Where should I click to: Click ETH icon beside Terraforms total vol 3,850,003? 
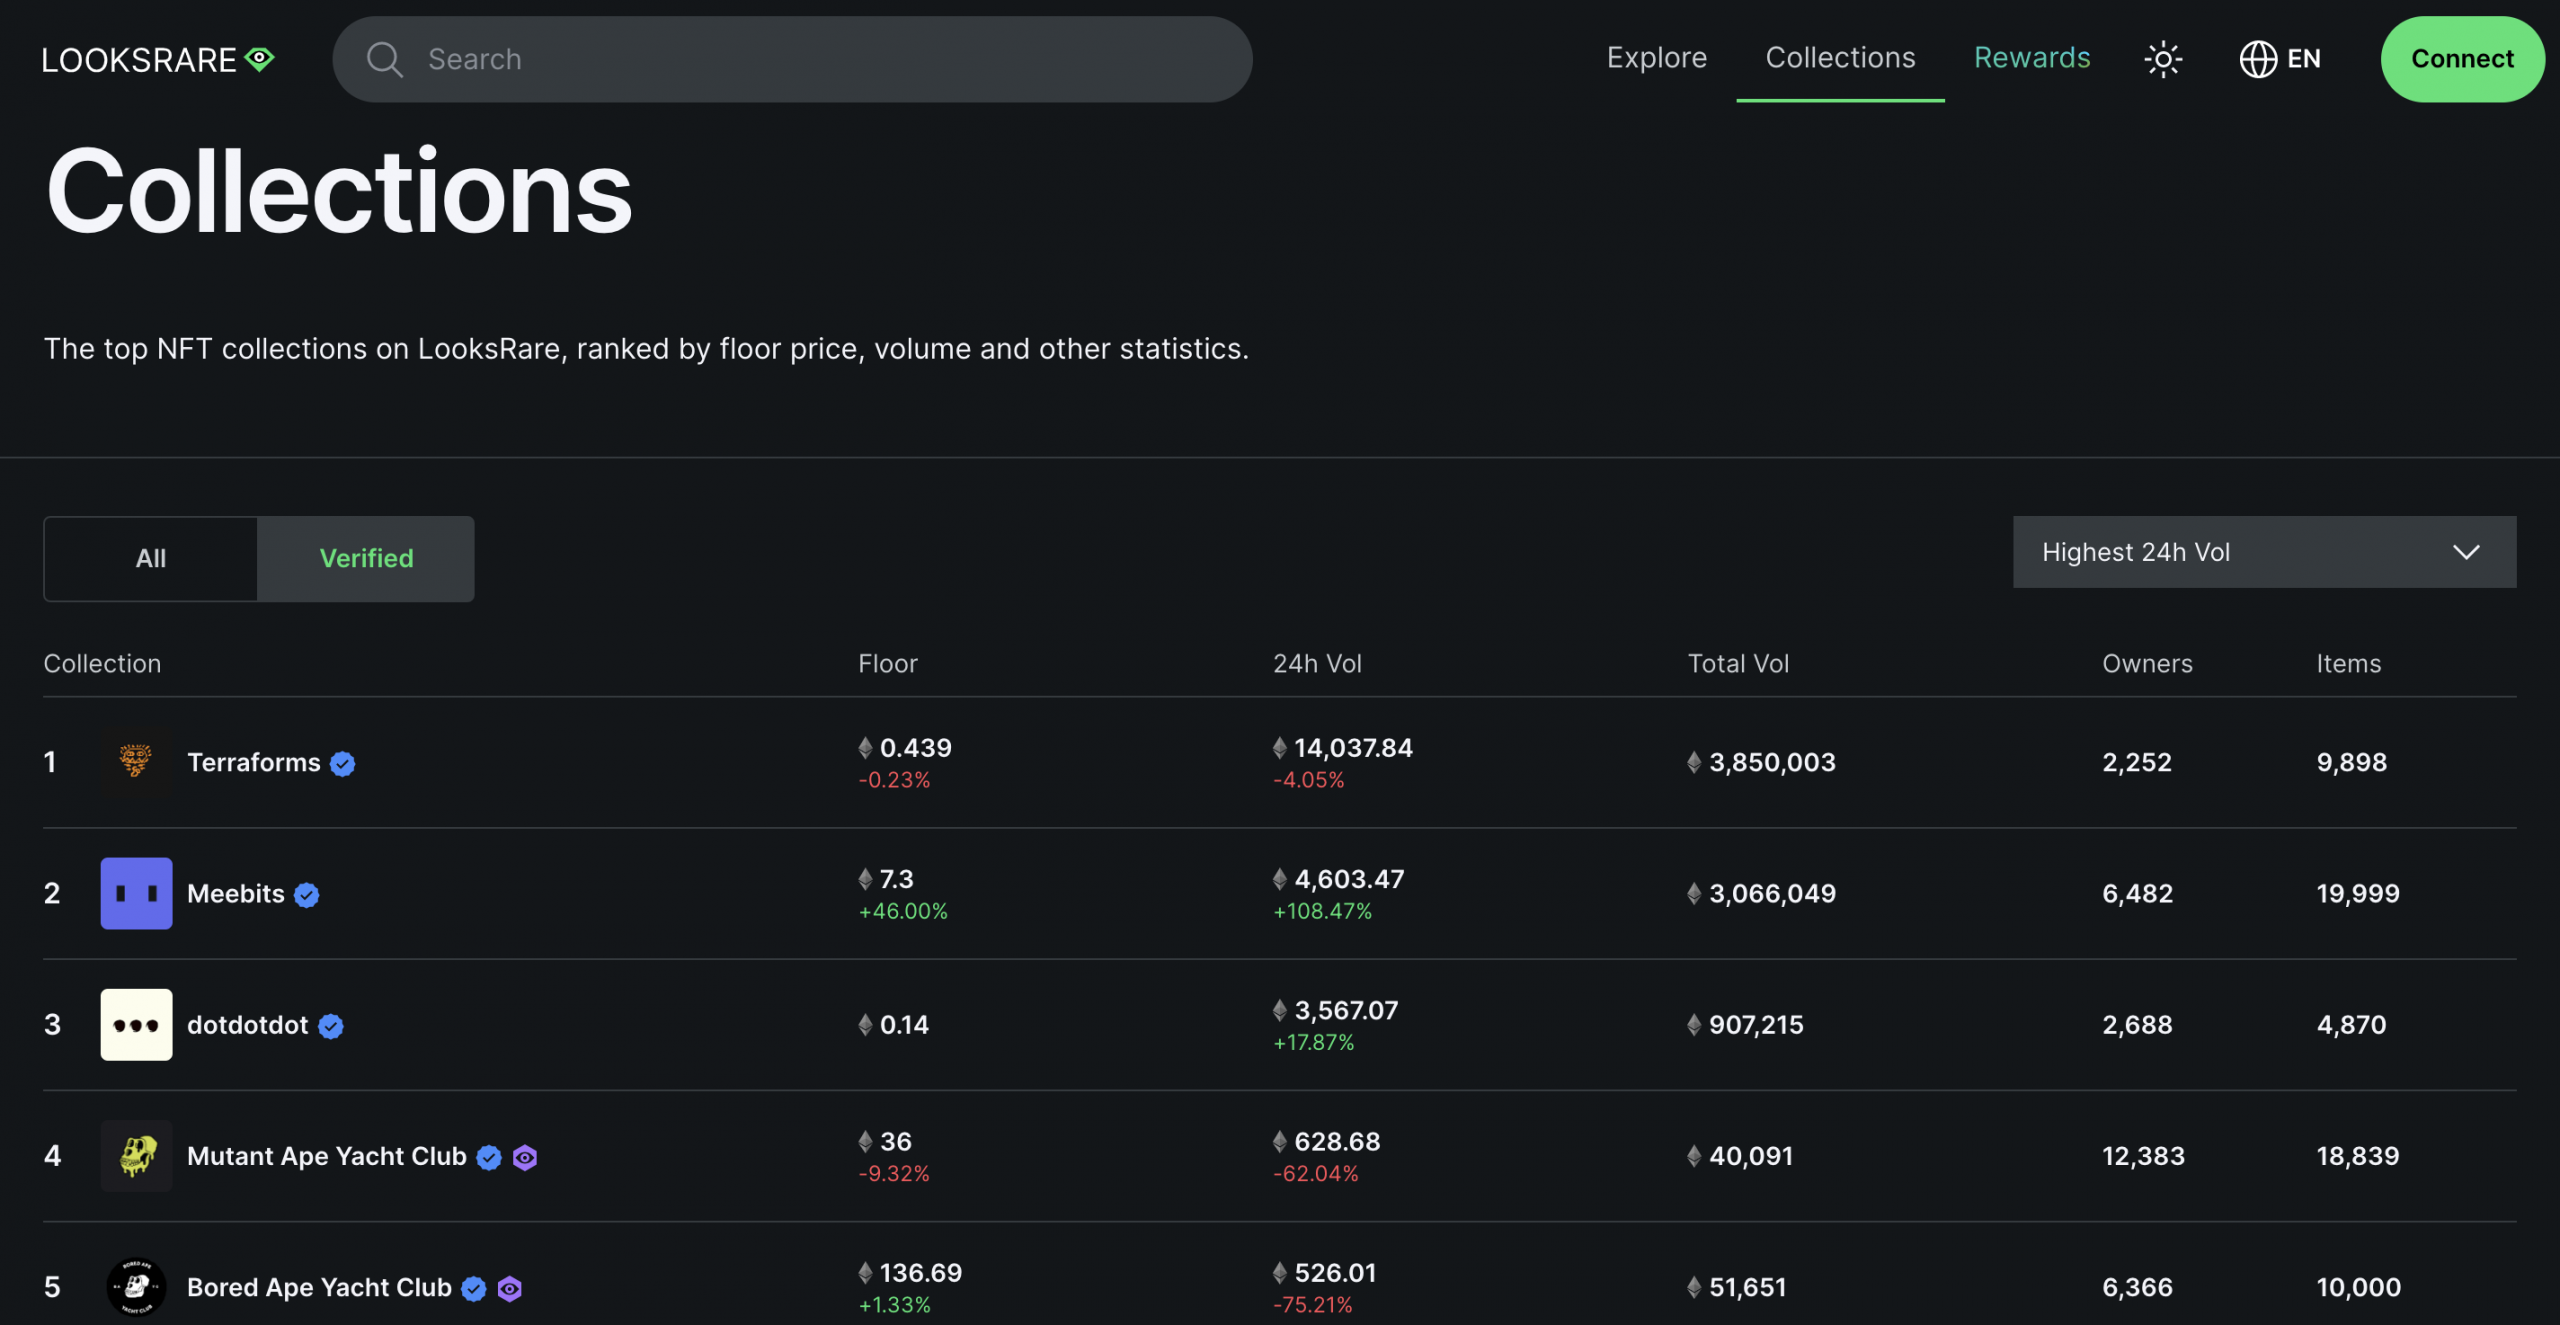click(x=1694, y=762)
